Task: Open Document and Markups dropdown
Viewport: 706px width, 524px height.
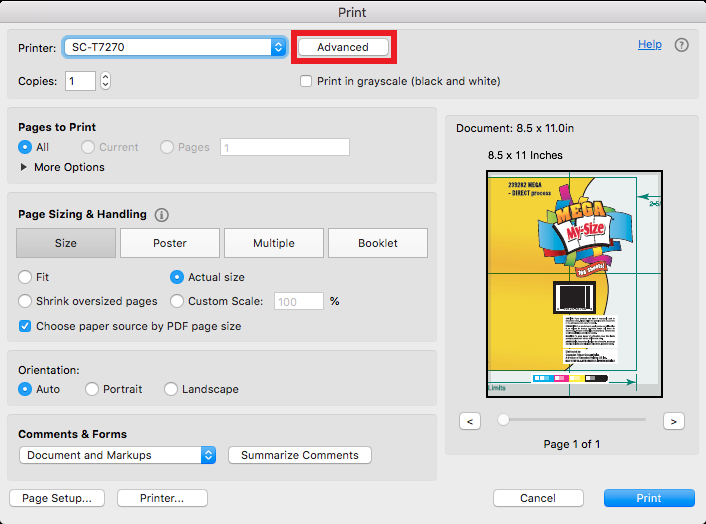Action: (117, 455)
